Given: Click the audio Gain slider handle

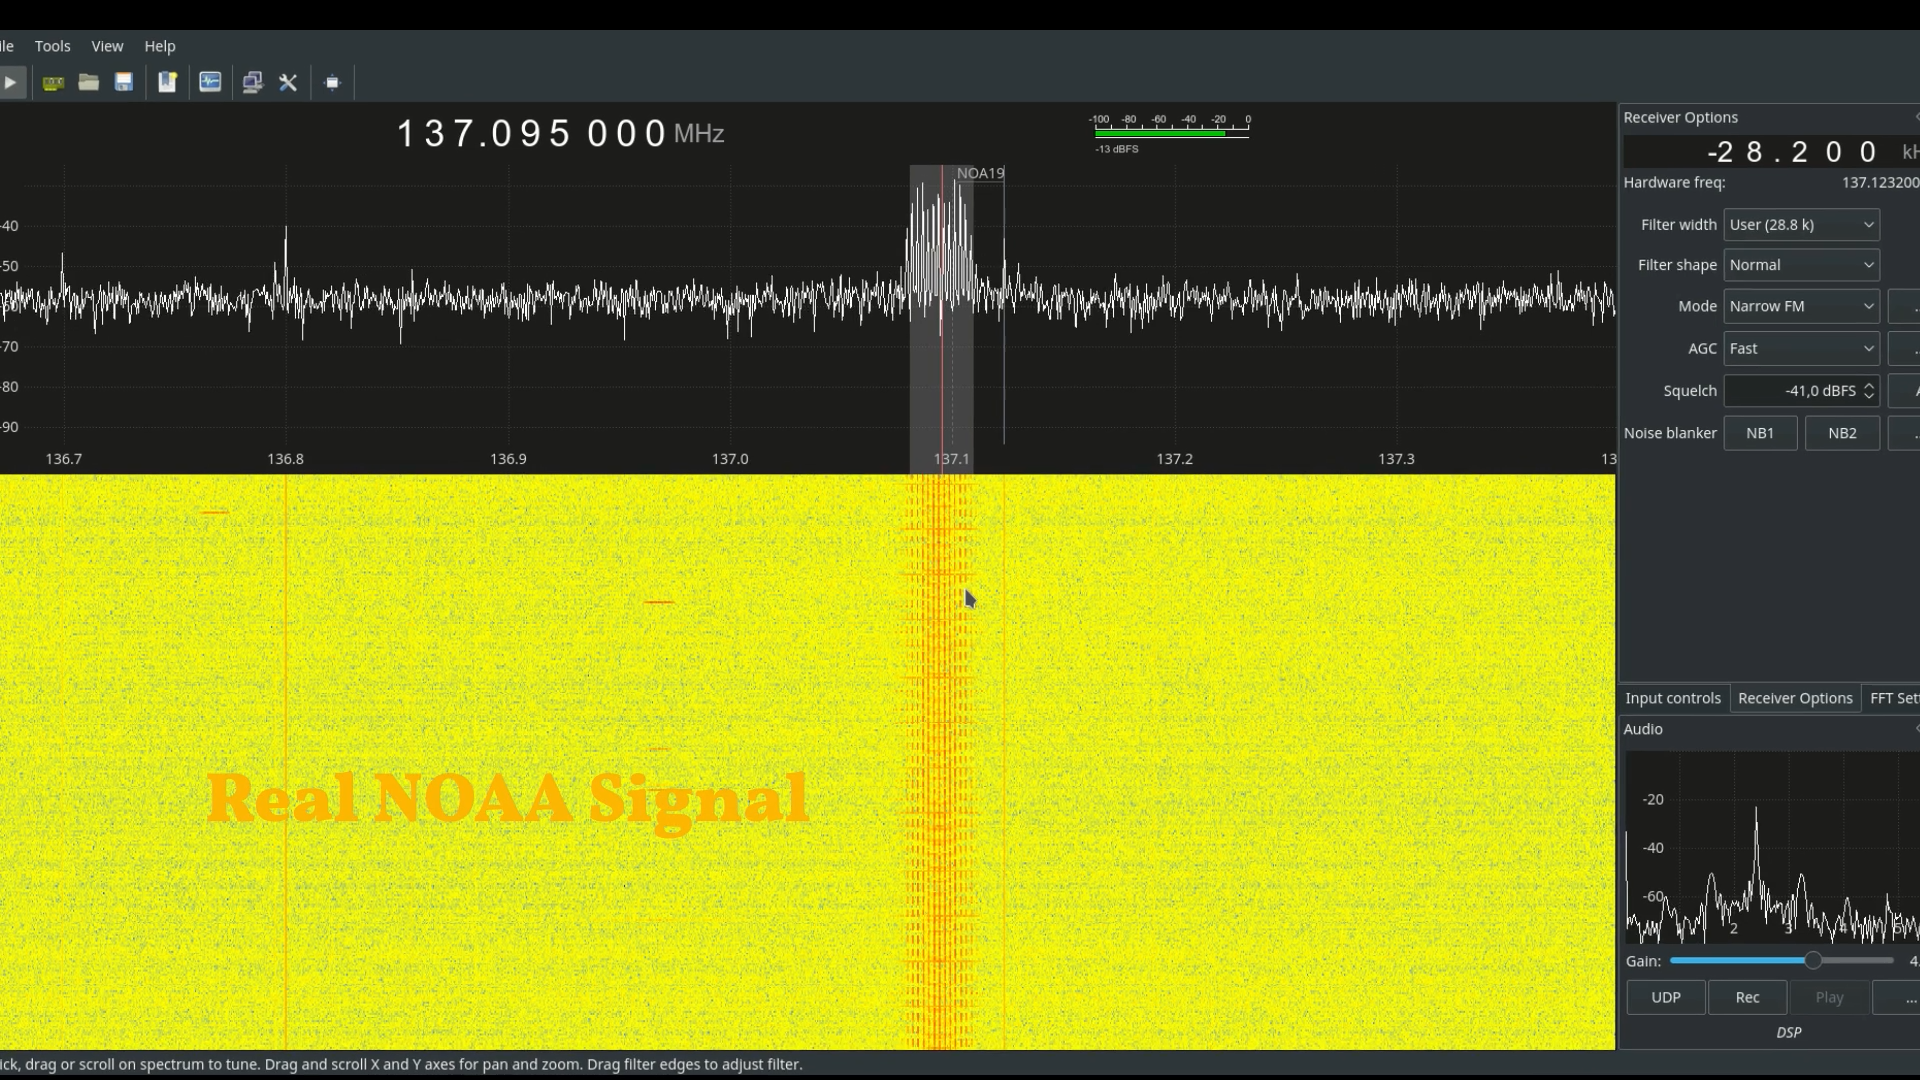Looking at the screenshot, I should point(1813,960).
